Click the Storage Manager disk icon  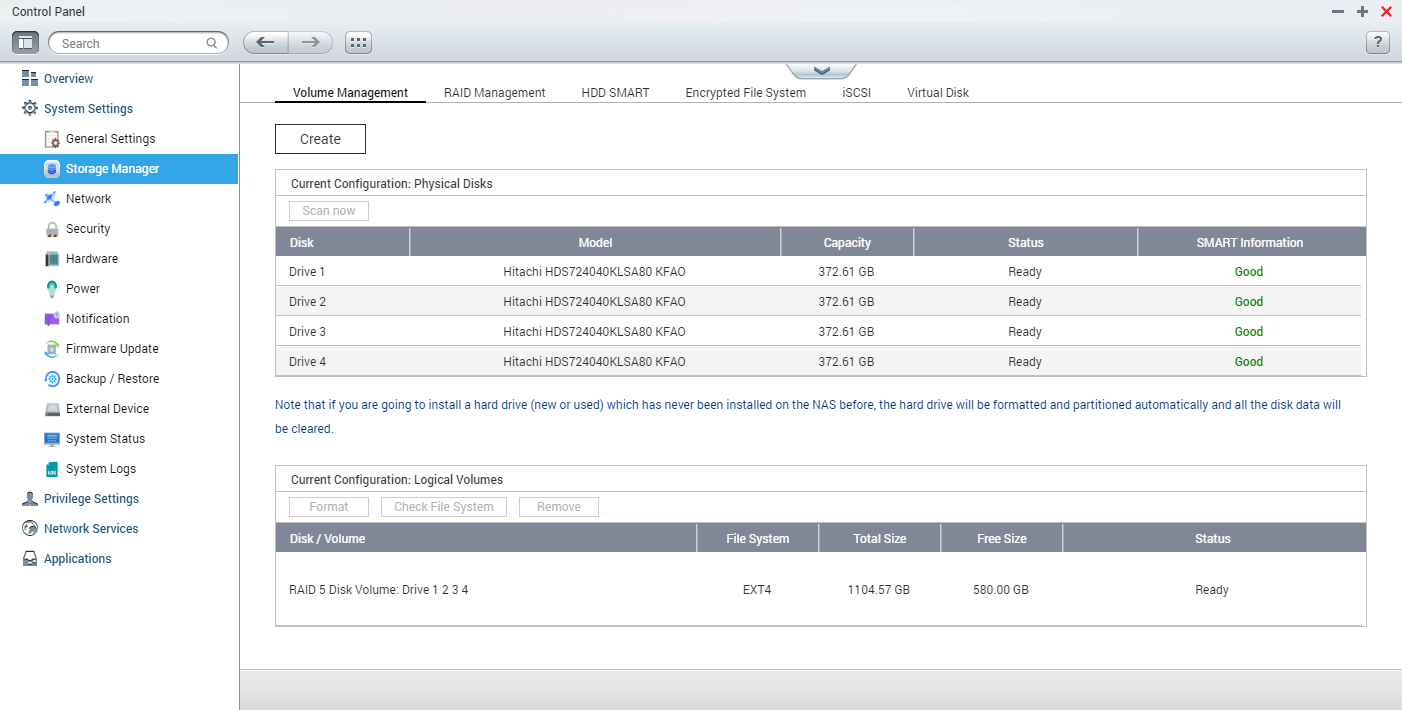coord(52,169)
